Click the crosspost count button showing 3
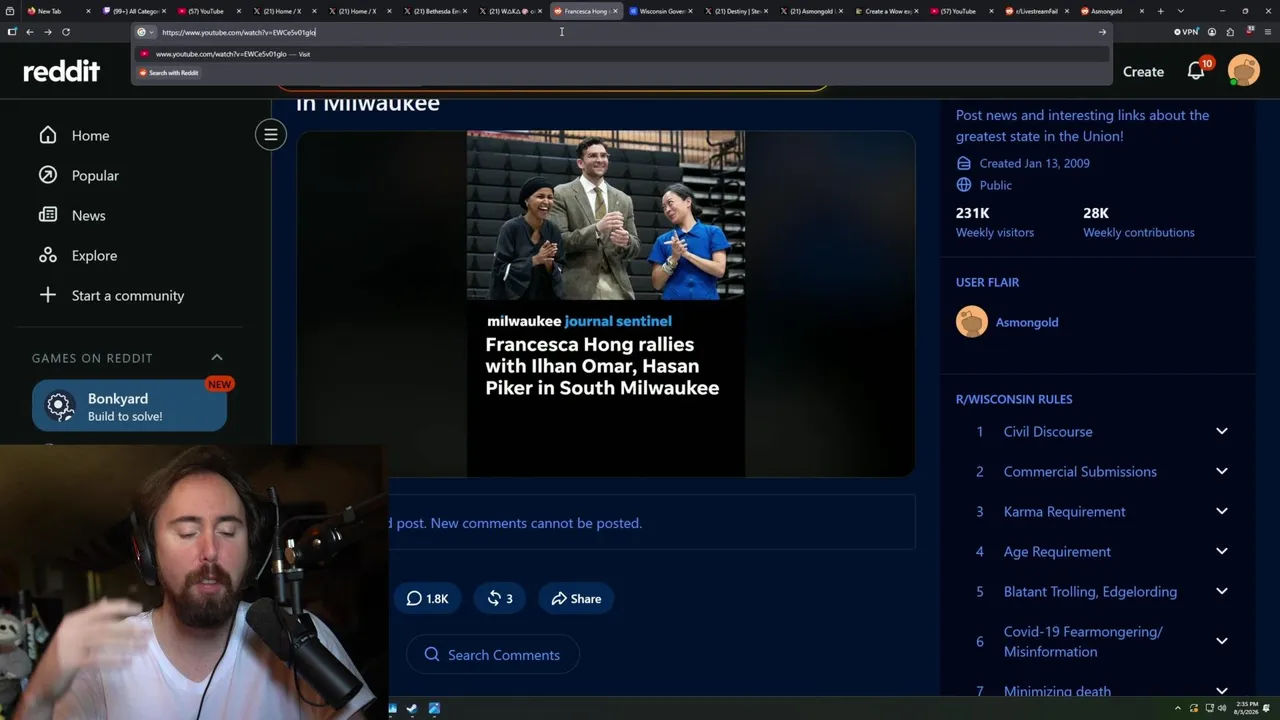 pos(500,598)
